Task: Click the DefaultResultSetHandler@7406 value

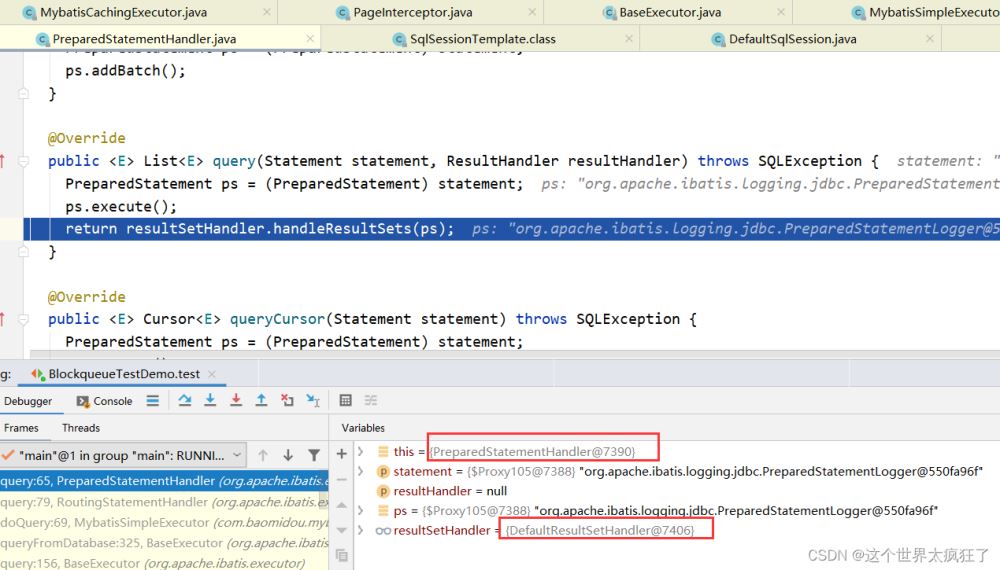Action: pos(599,530)
